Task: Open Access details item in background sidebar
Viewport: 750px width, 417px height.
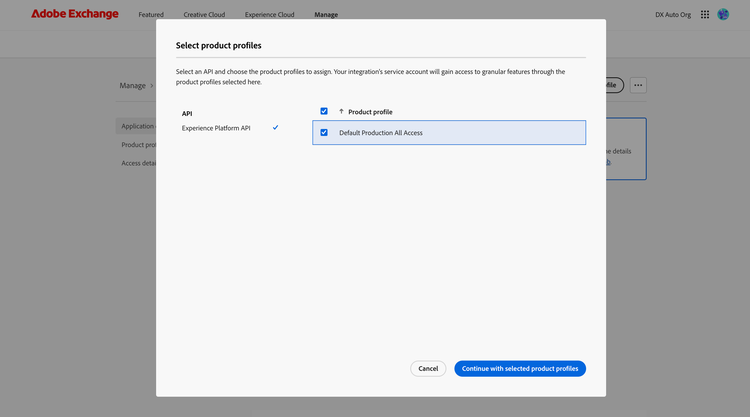Action: (138, 163)
